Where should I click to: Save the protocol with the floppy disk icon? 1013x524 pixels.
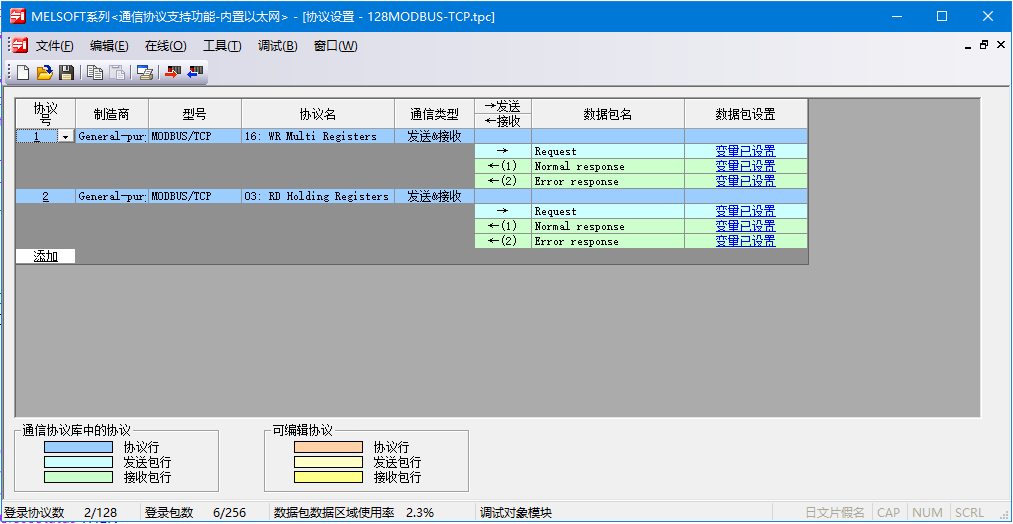(x=66, y=72)
